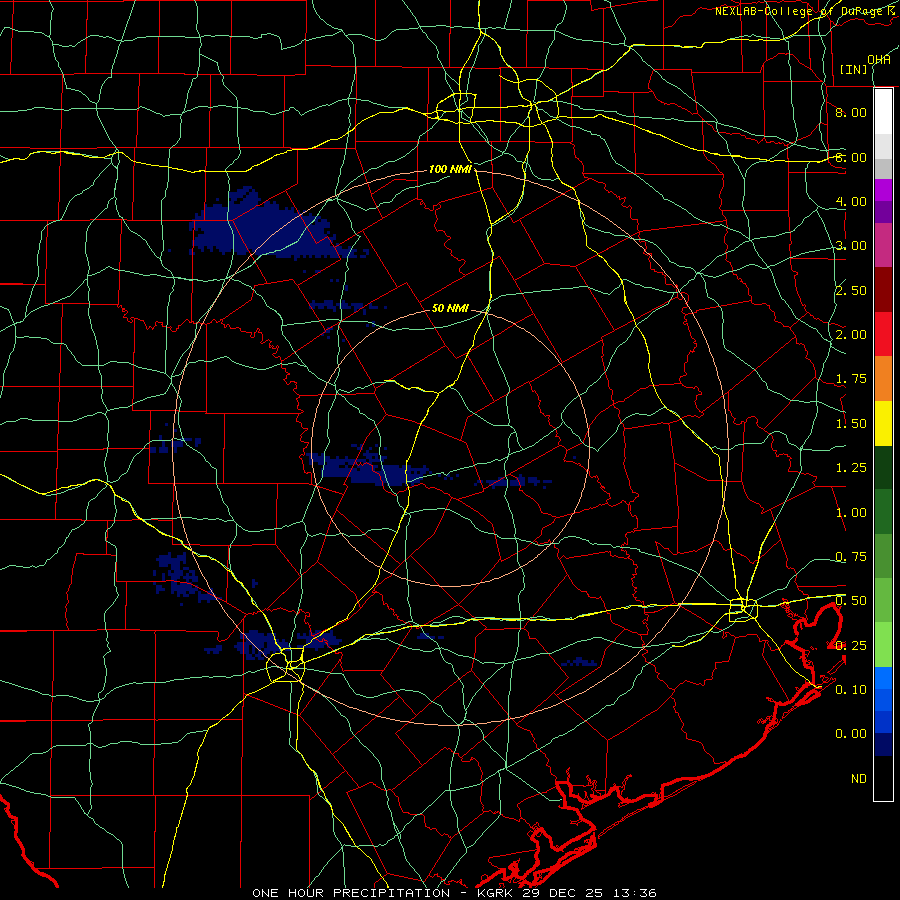
Task: Select the 1.50 legend value
Action: [851, 424]
